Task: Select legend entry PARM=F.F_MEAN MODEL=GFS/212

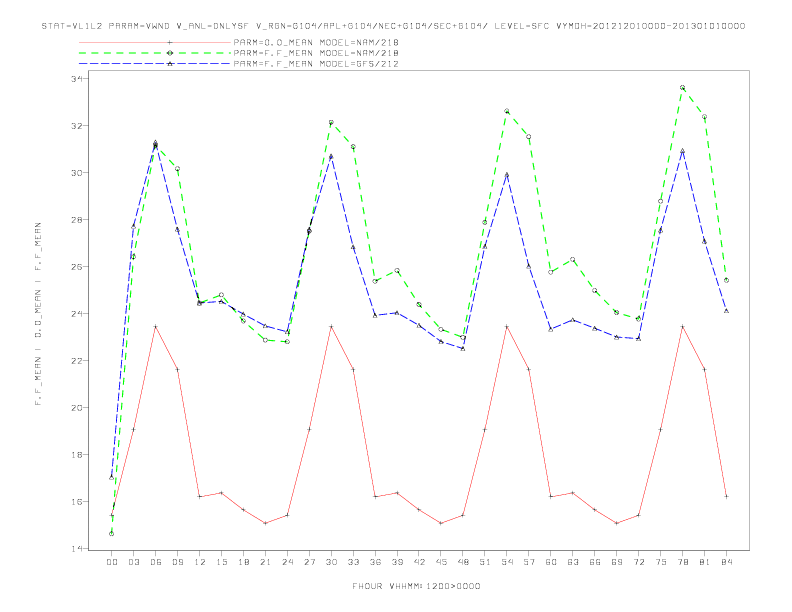Action: pyautogui.click(x=316, y=64)
